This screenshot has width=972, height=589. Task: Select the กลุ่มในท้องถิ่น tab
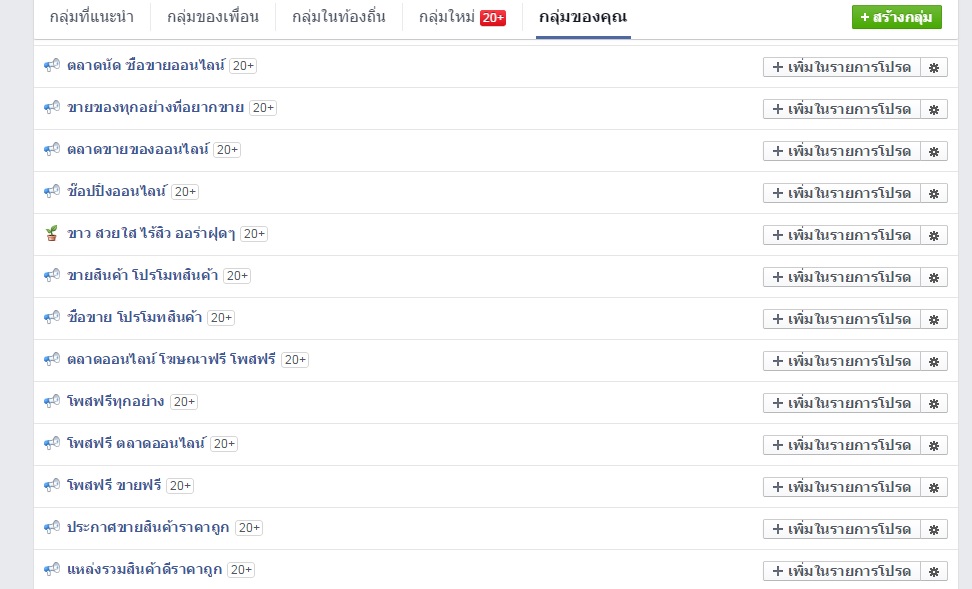pos(338,17)
